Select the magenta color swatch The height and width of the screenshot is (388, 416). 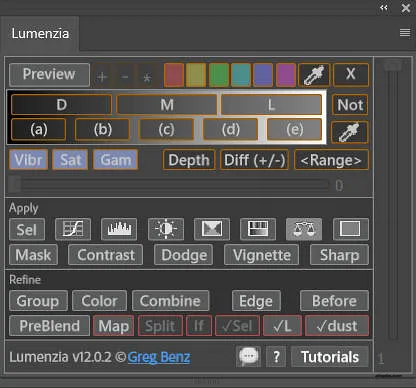coord(286,75)
